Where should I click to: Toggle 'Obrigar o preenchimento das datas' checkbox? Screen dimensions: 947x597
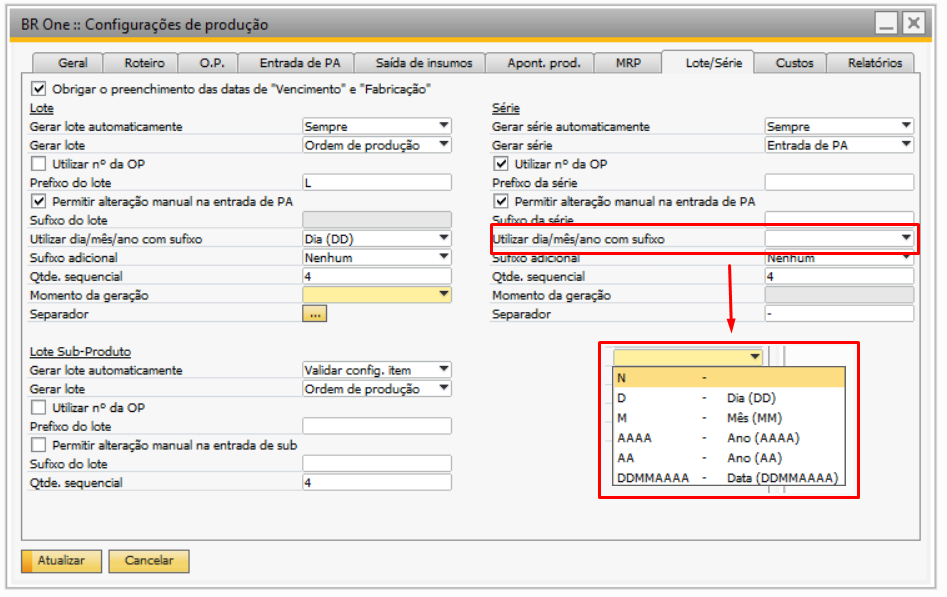(x=40, y=89)
